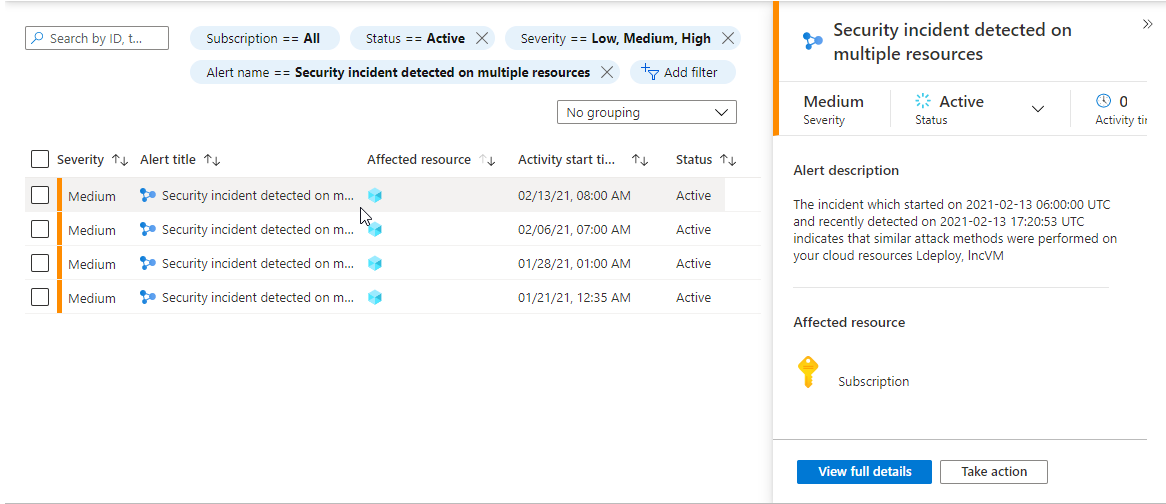Remove the Status Active filter

tap(482, 39)
